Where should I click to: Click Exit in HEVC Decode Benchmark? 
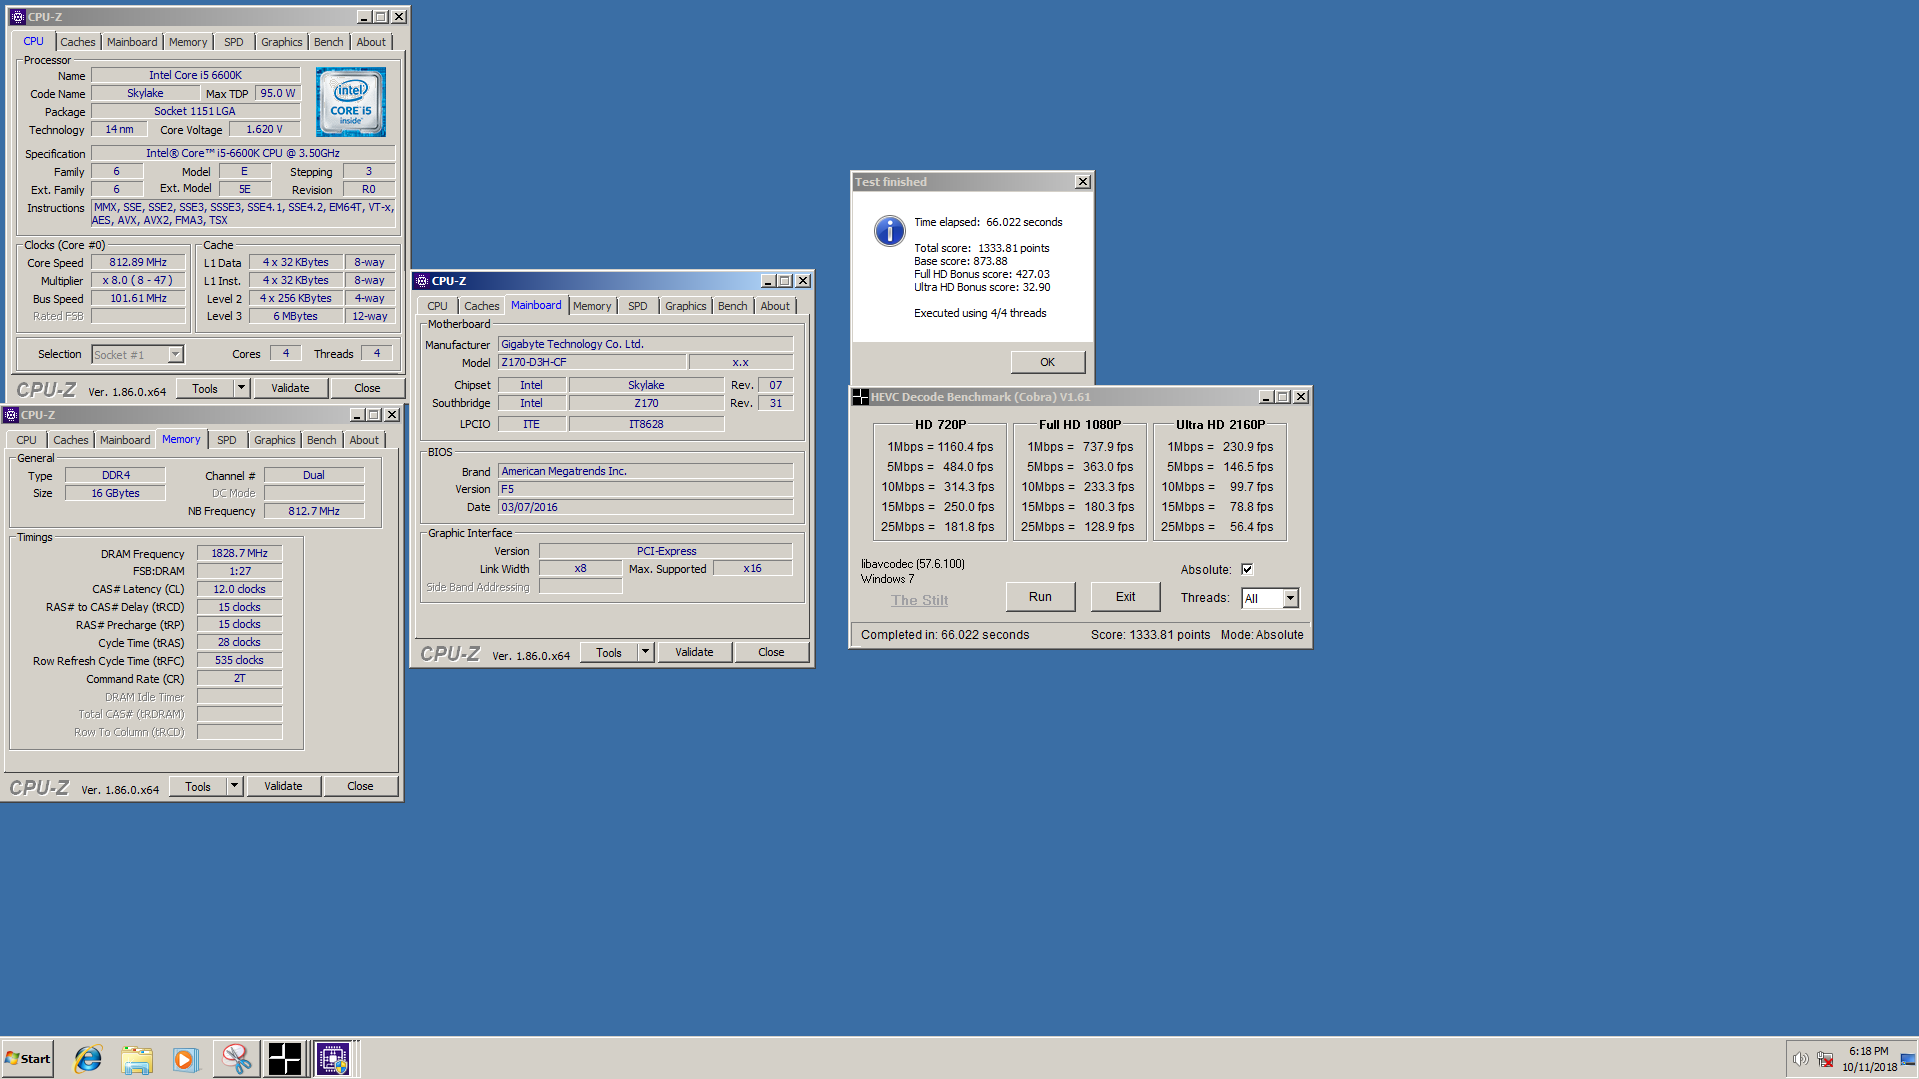(x=1125, y=597)
